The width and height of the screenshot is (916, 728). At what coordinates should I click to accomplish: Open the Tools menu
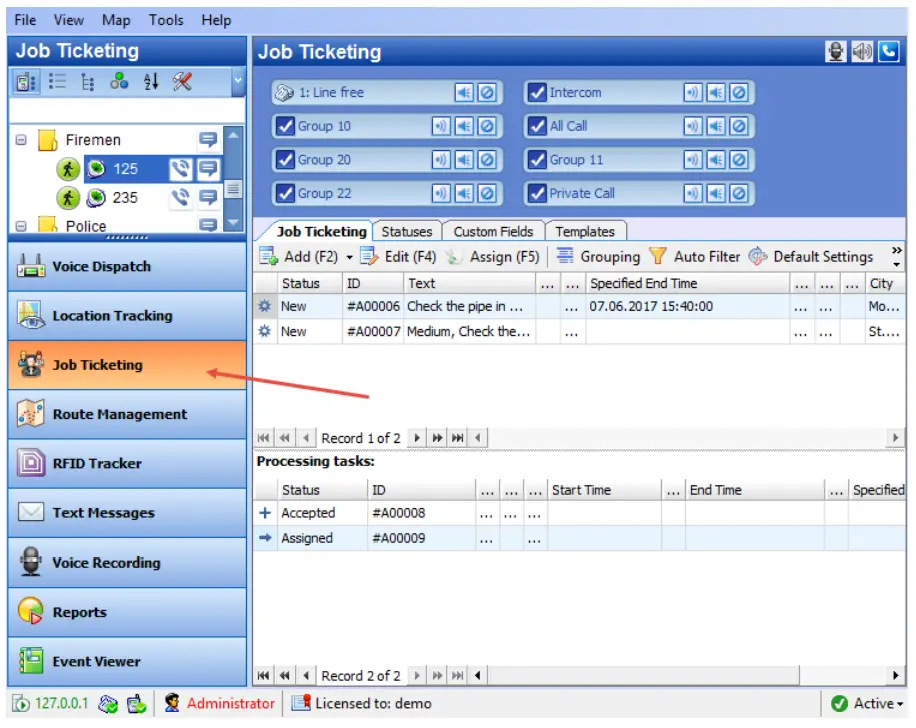click(x=165, y=19)
